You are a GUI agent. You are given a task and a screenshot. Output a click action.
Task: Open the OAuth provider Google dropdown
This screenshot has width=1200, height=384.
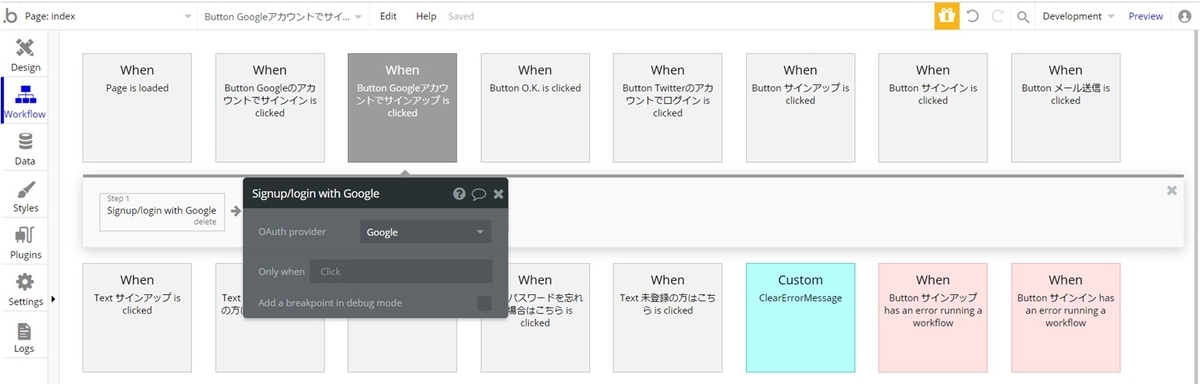[425, 232]
